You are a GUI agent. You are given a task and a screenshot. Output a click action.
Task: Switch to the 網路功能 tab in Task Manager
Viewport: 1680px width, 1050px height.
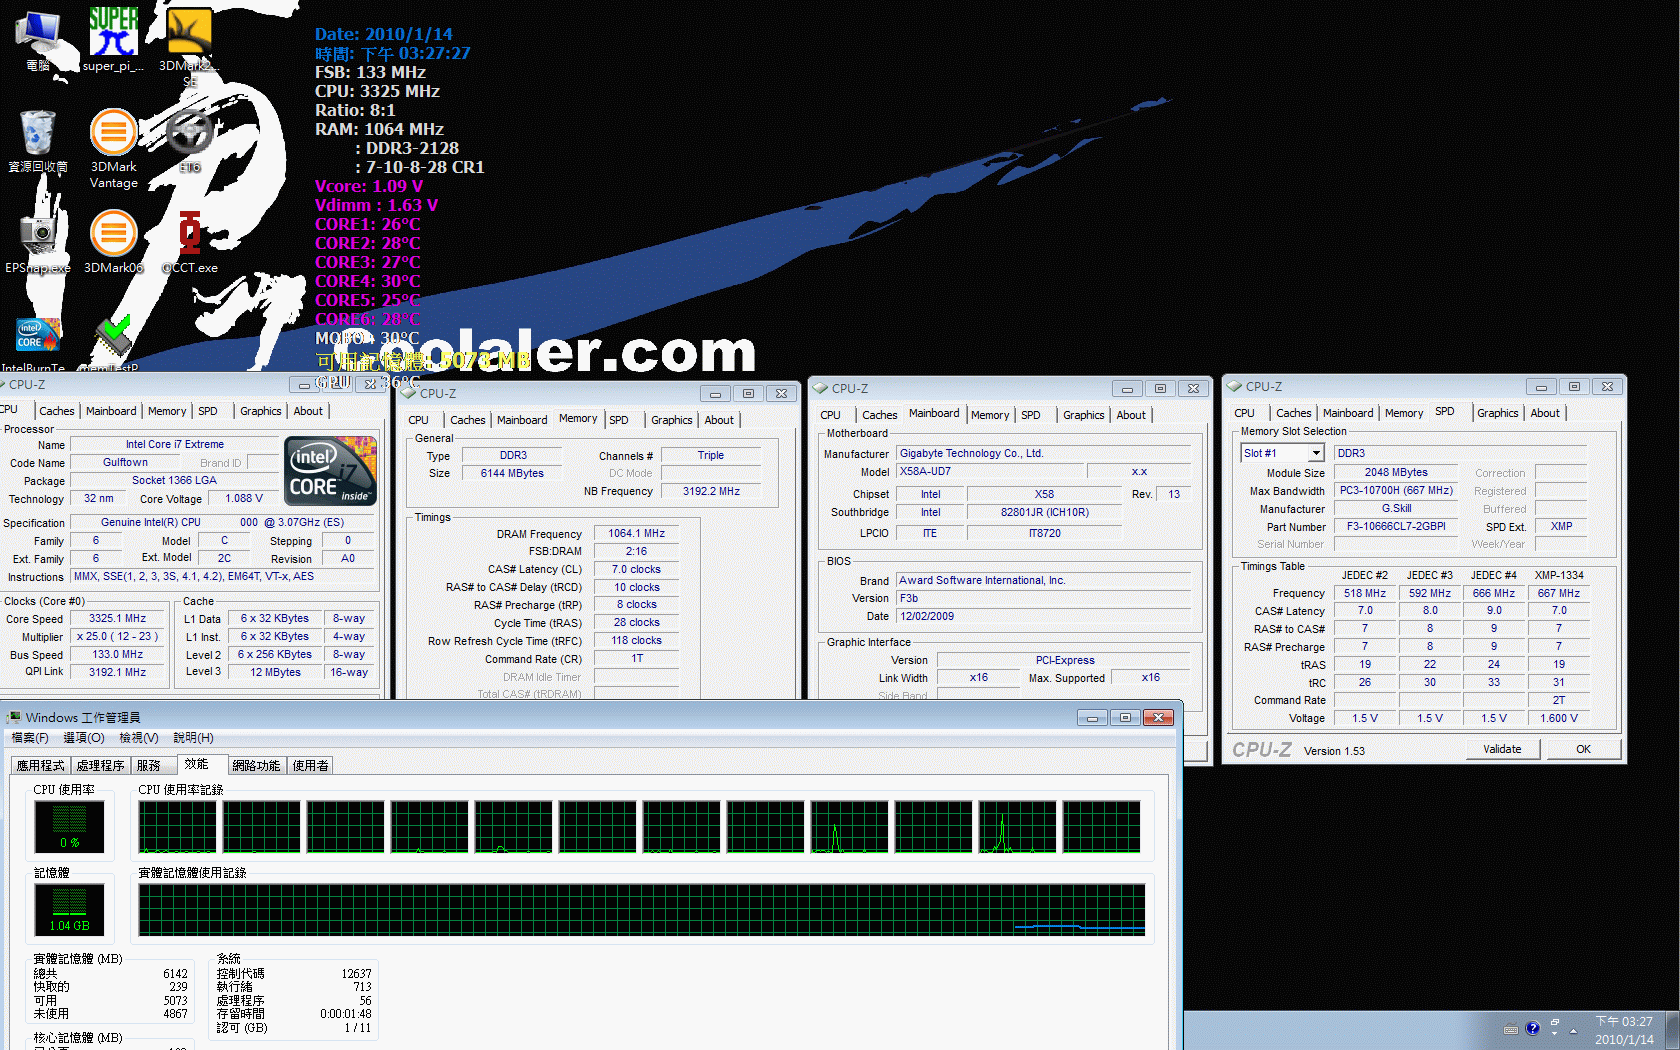pos(256,765)
